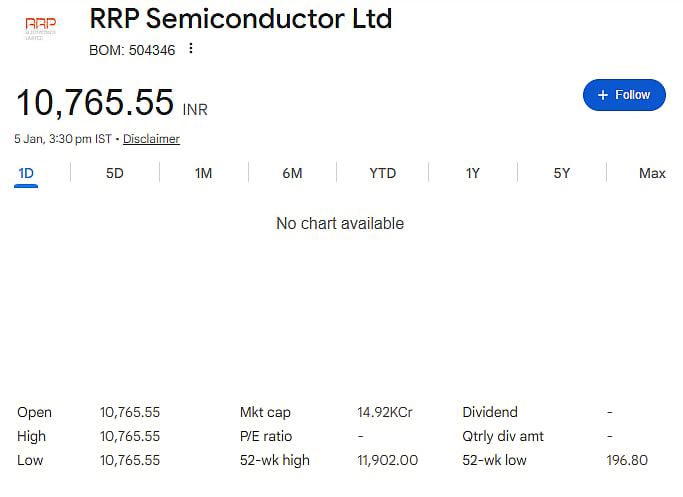This screenshot has width=683, height=497.
Task: Switch to the 5D chart range
Action: (115, 173)
